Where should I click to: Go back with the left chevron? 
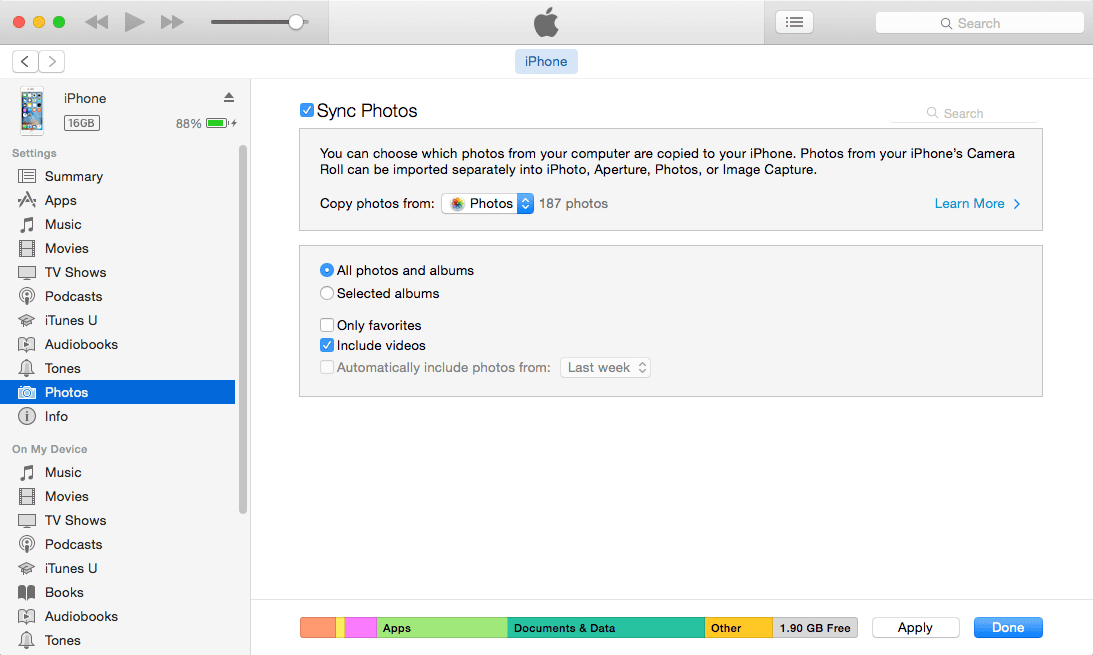pos(26,62)
